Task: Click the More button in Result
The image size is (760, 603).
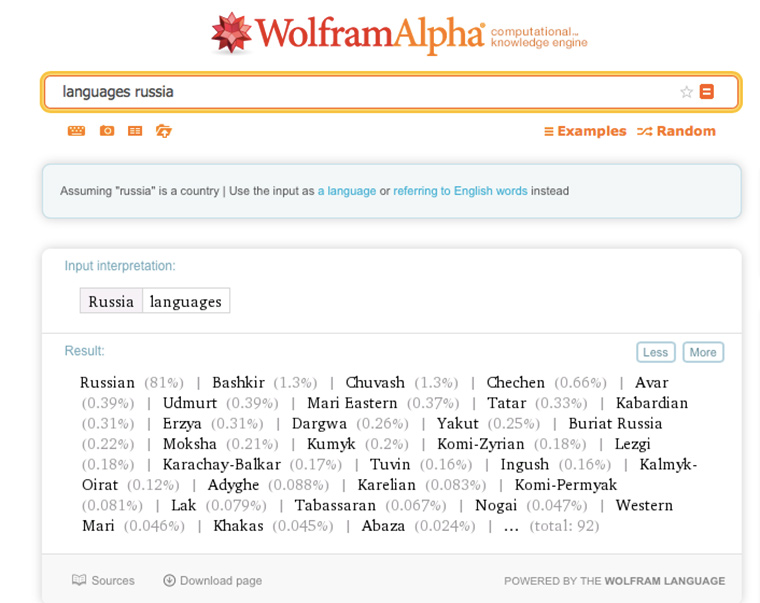Action: [x=703, y=352]
